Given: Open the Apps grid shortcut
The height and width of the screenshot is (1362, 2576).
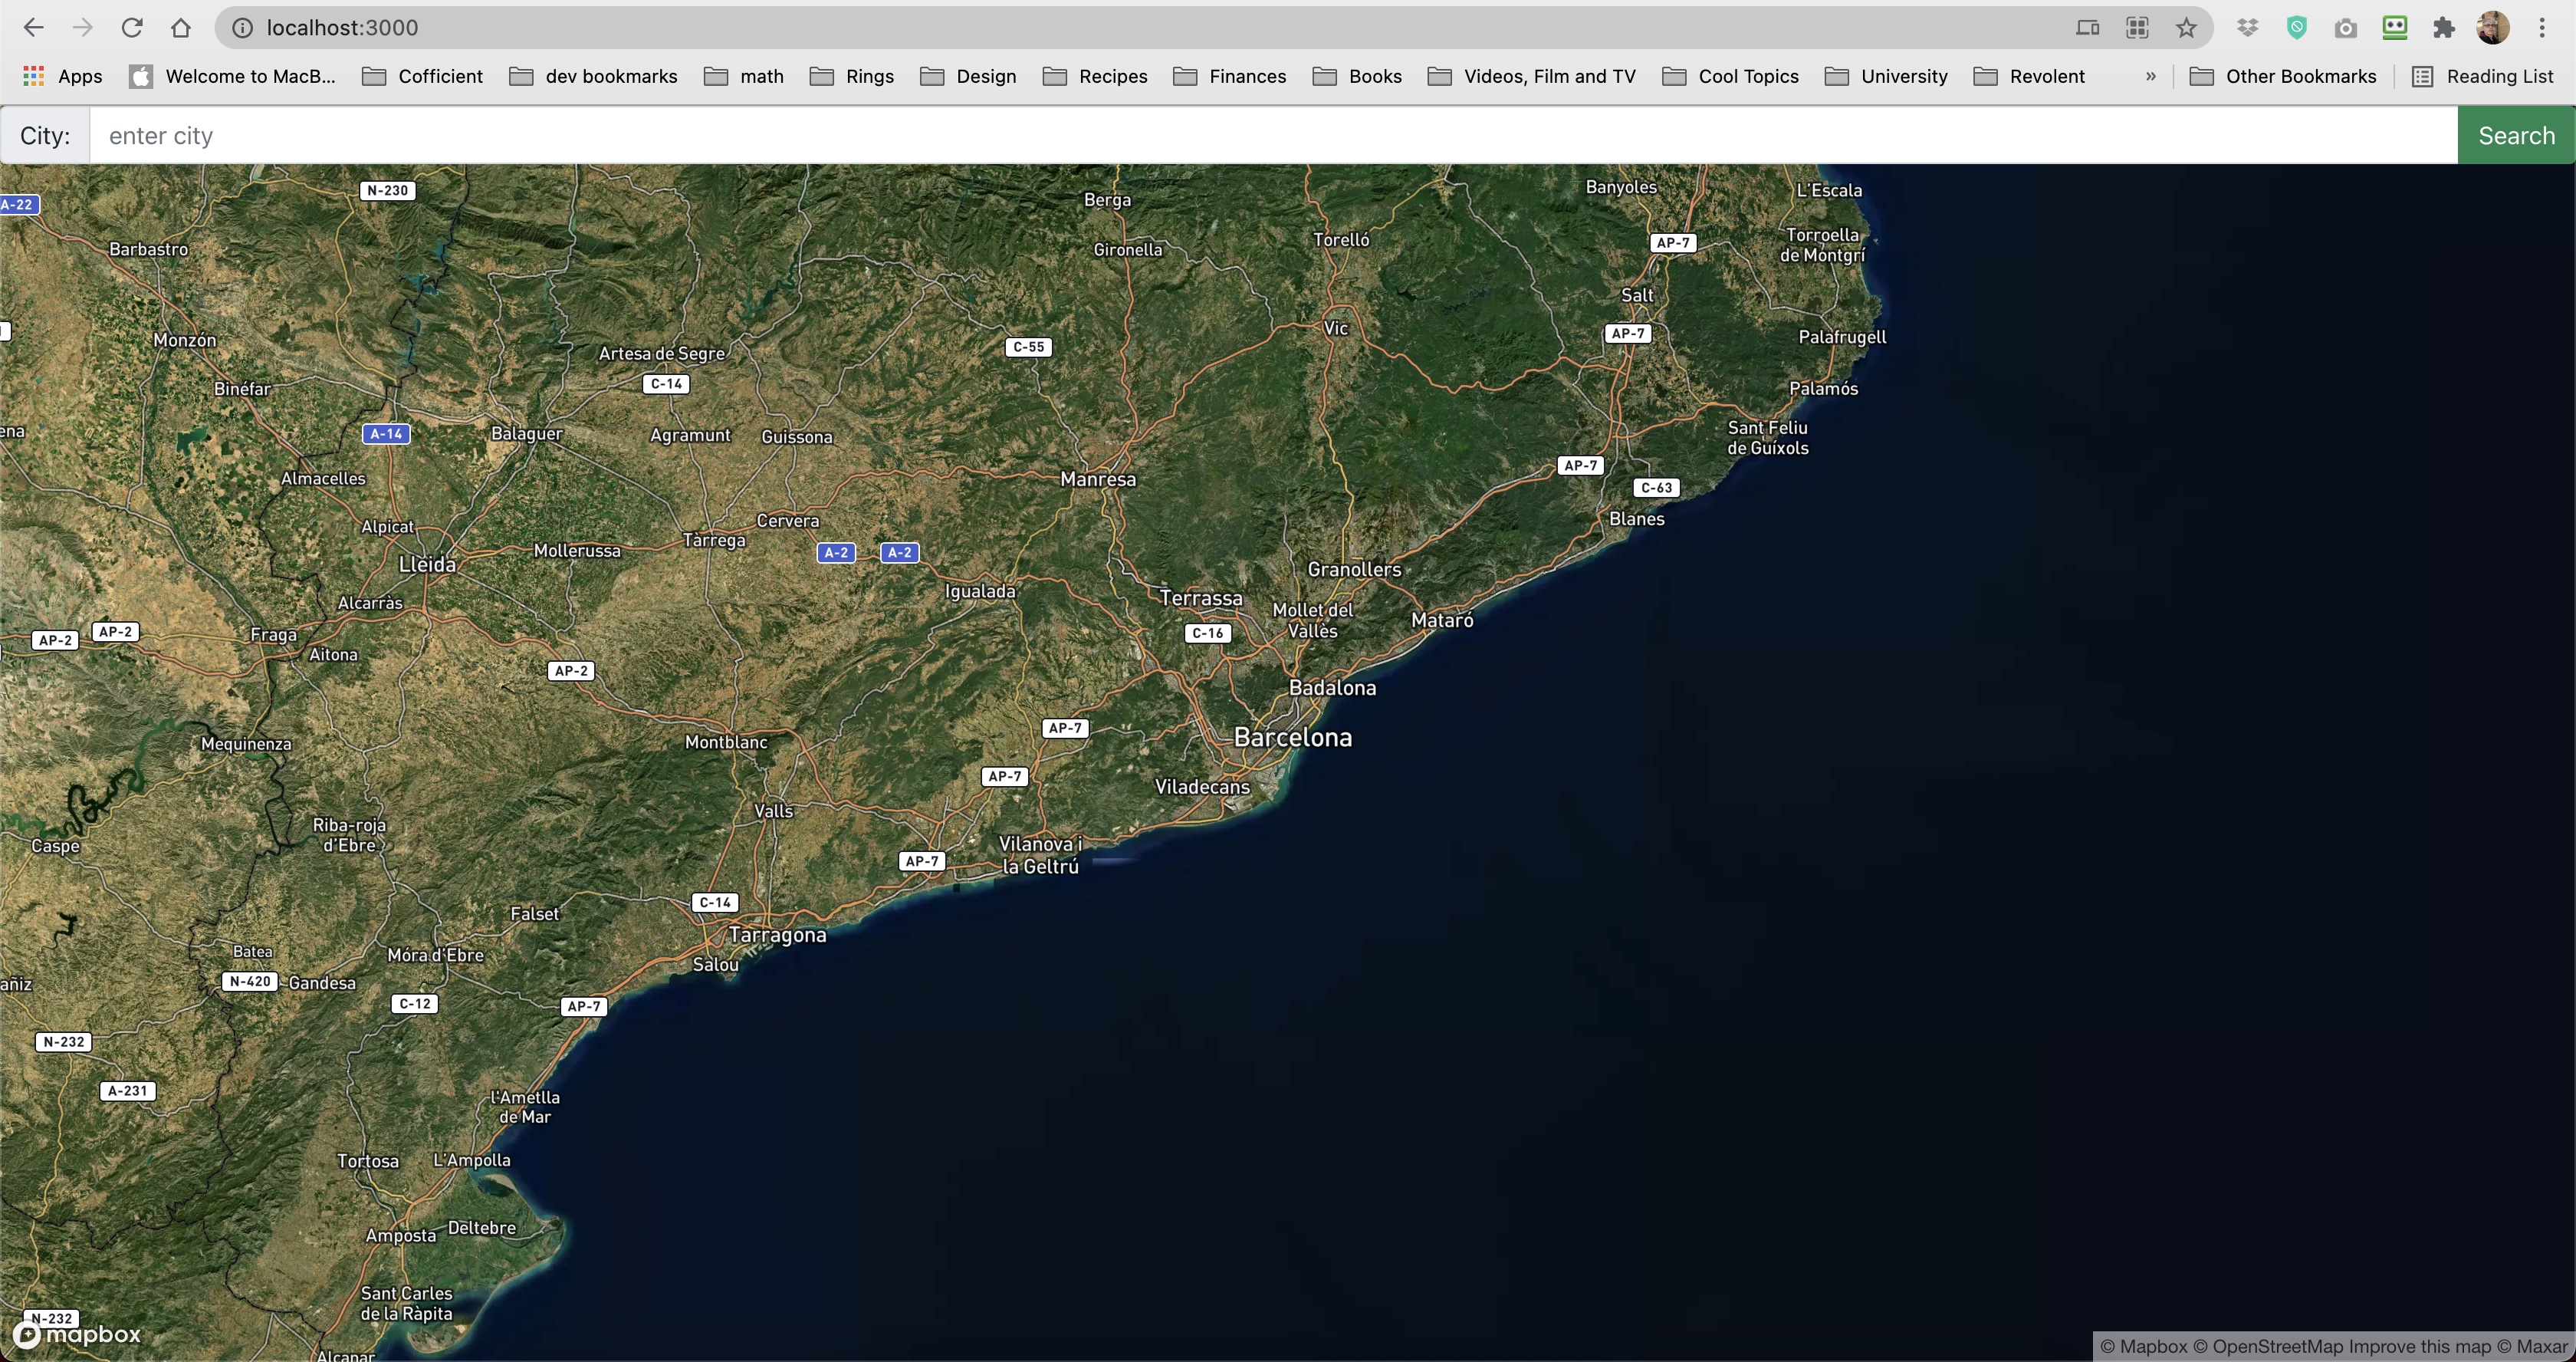Looking at the screenshot, I should 62,76.
